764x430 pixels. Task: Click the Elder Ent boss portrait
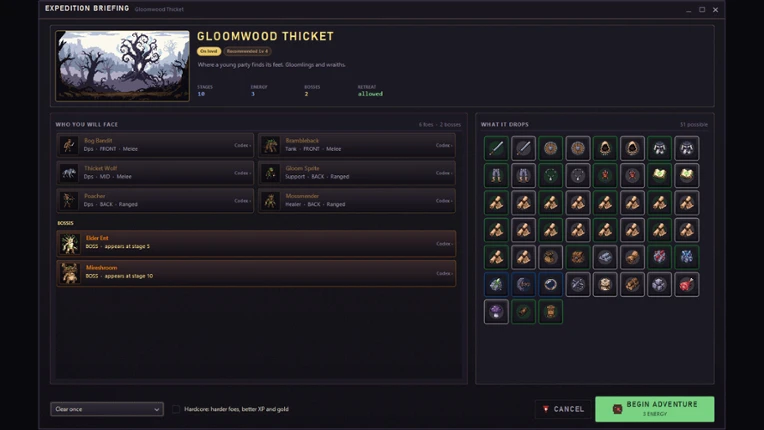pos(70,243)
